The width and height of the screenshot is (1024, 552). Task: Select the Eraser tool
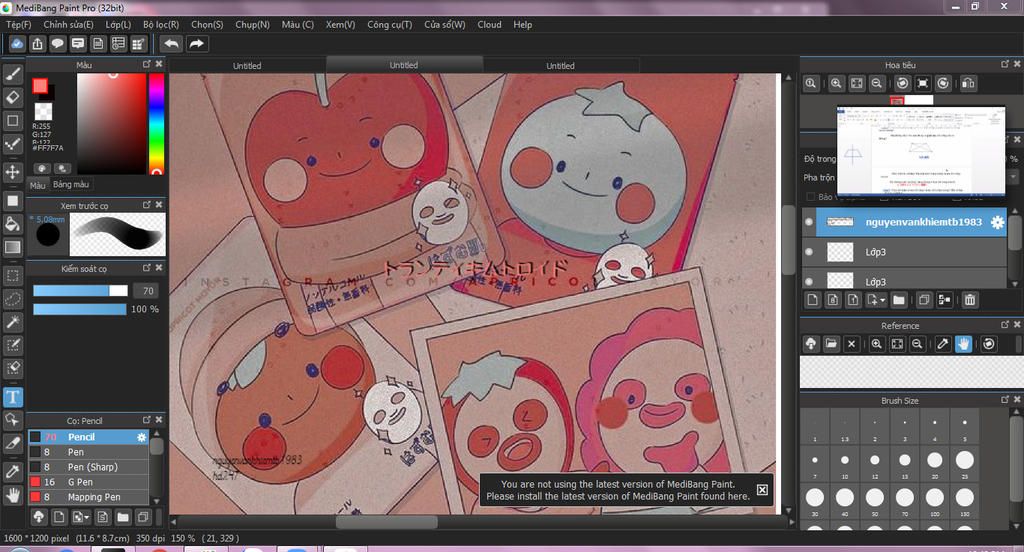pos(12,97)
